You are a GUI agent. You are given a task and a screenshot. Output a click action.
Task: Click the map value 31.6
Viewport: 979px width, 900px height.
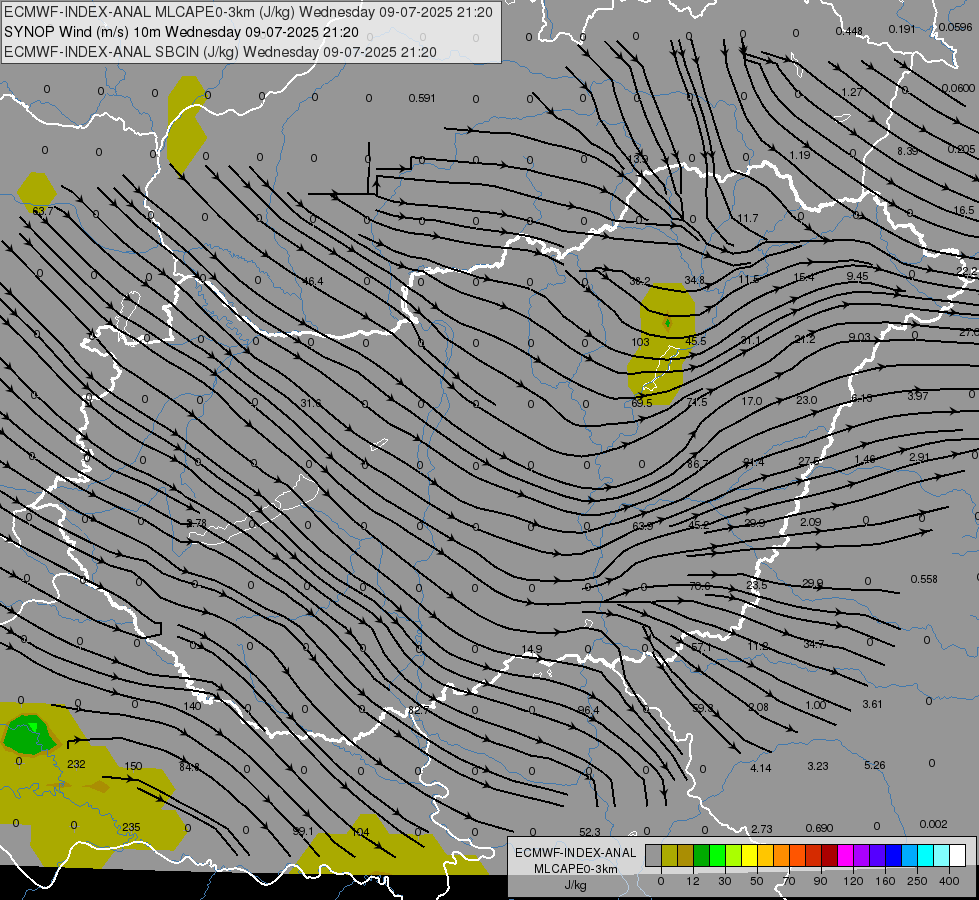click(x=311, y=403)
